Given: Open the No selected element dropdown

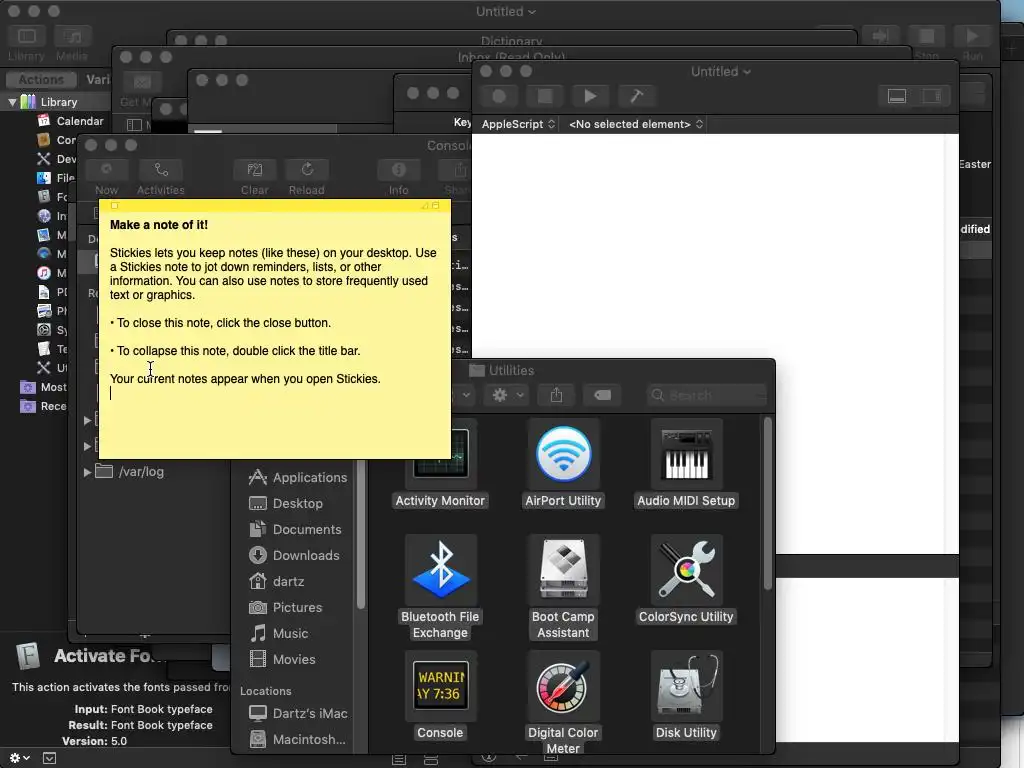Looking at the screenshot, I should [635, 124].
